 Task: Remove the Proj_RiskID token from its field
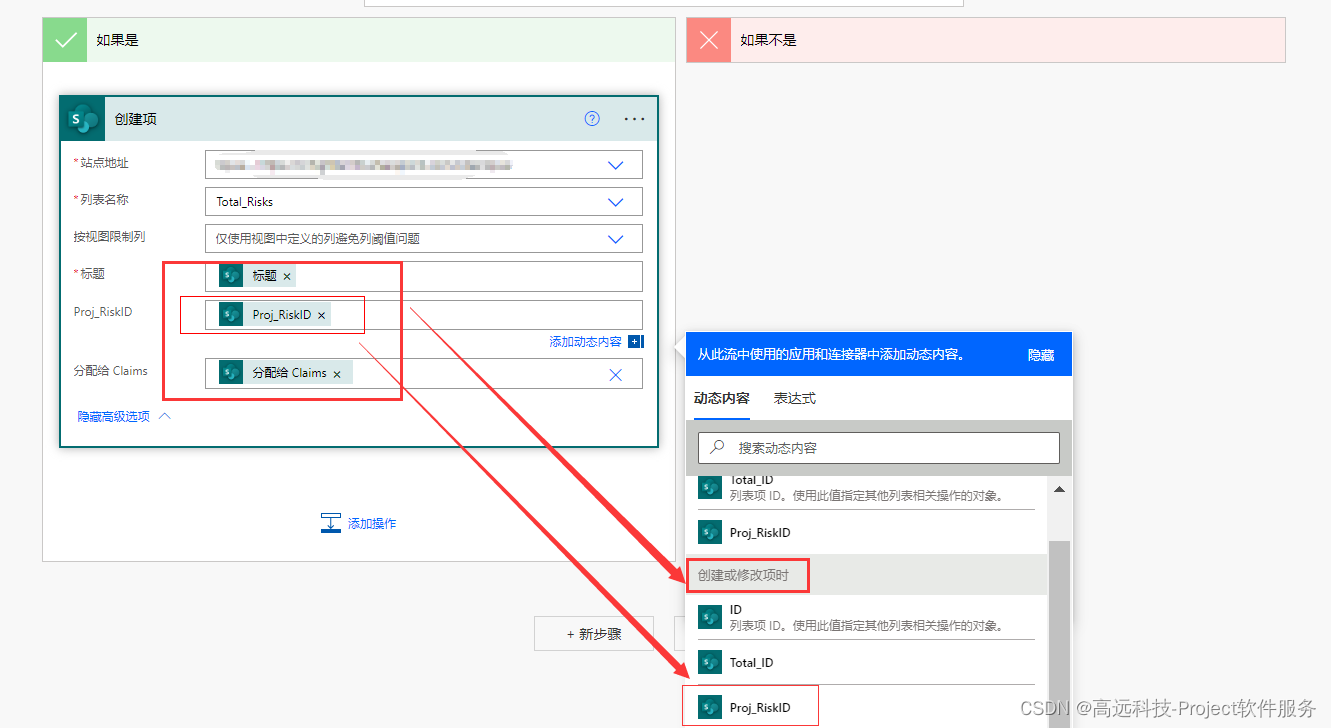pyautogui.click(x=321, y=313)
